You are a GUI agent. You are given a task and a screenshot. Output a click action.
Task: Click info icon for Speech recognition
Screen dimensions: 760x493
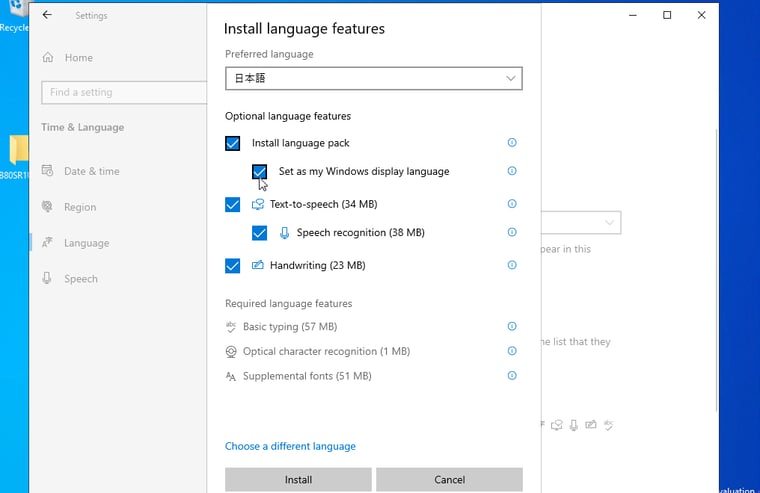click(x=512, y=232)
